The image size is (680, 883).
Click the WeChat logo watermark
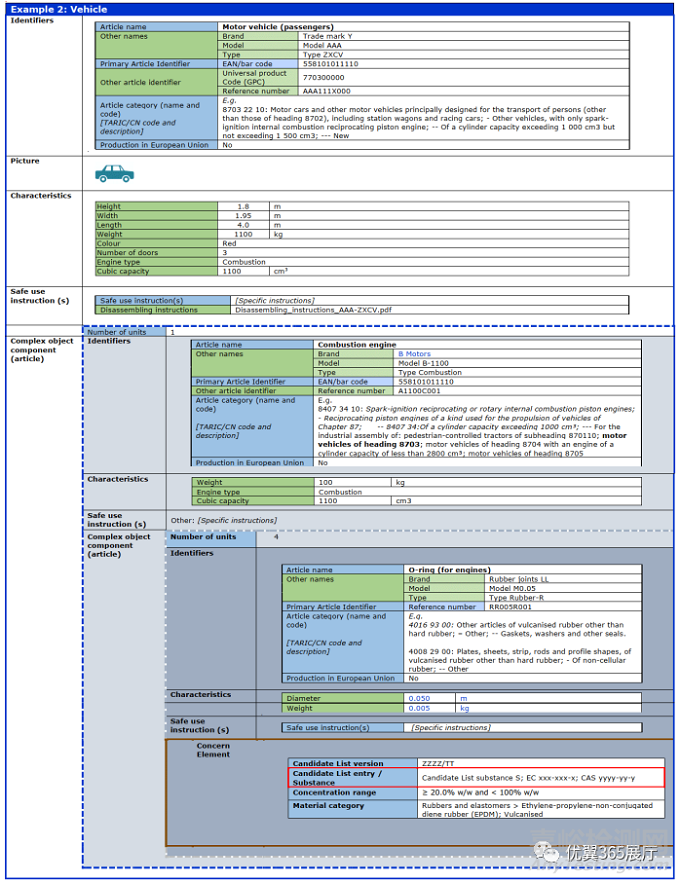[x=547, y=852]
